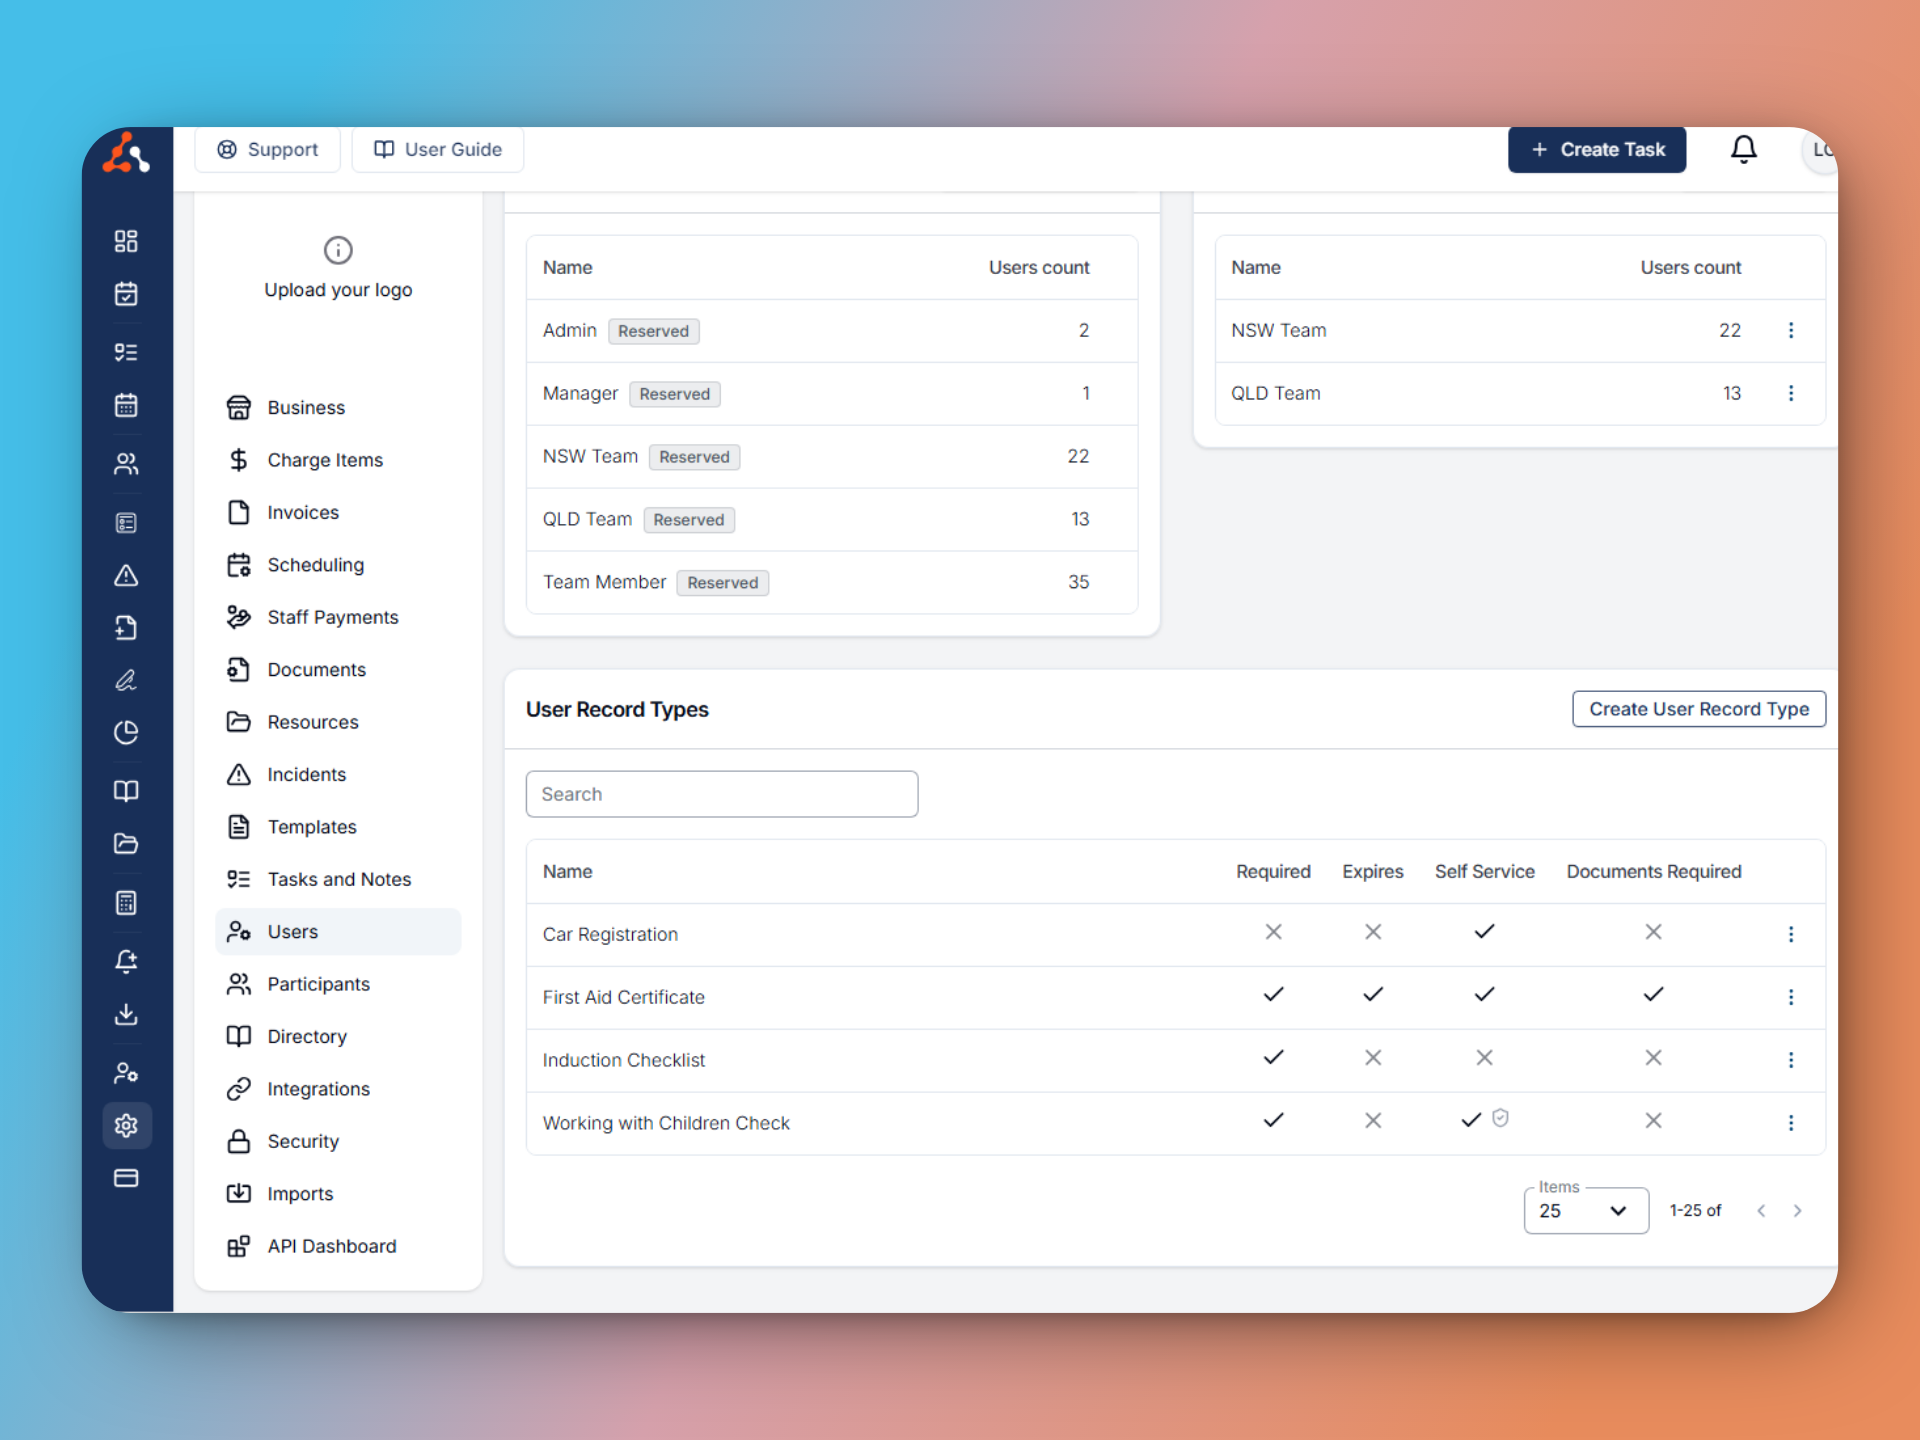Toggle Expires for Working with Children Check
1920x1440 pixels.
(1373, 1120)
